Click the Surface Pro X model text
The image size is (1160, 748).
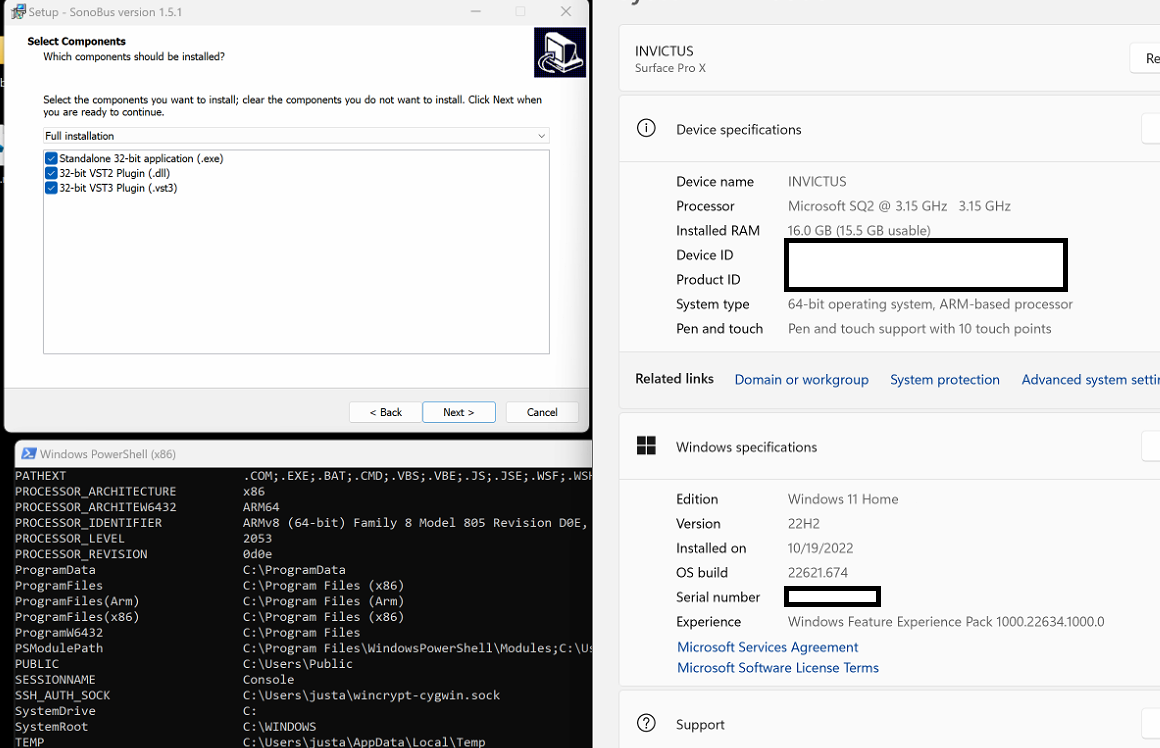[x=670, y=68]
